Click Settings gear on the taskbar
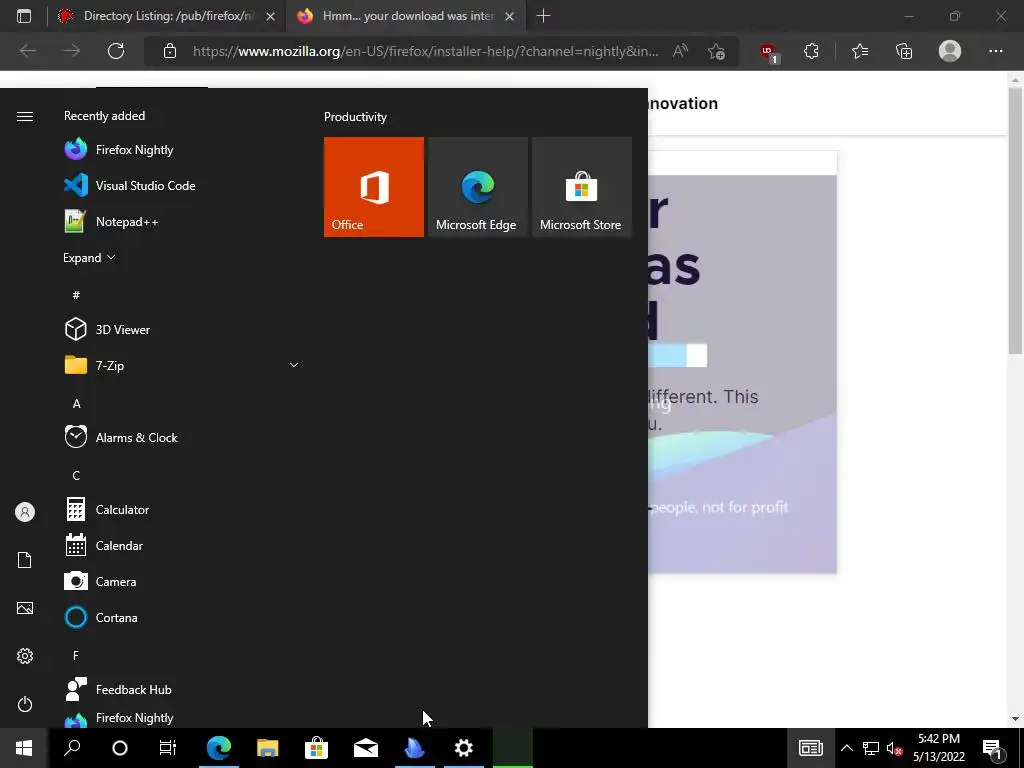Viewport: 1024px width, 768px height. tap(464, 748)
